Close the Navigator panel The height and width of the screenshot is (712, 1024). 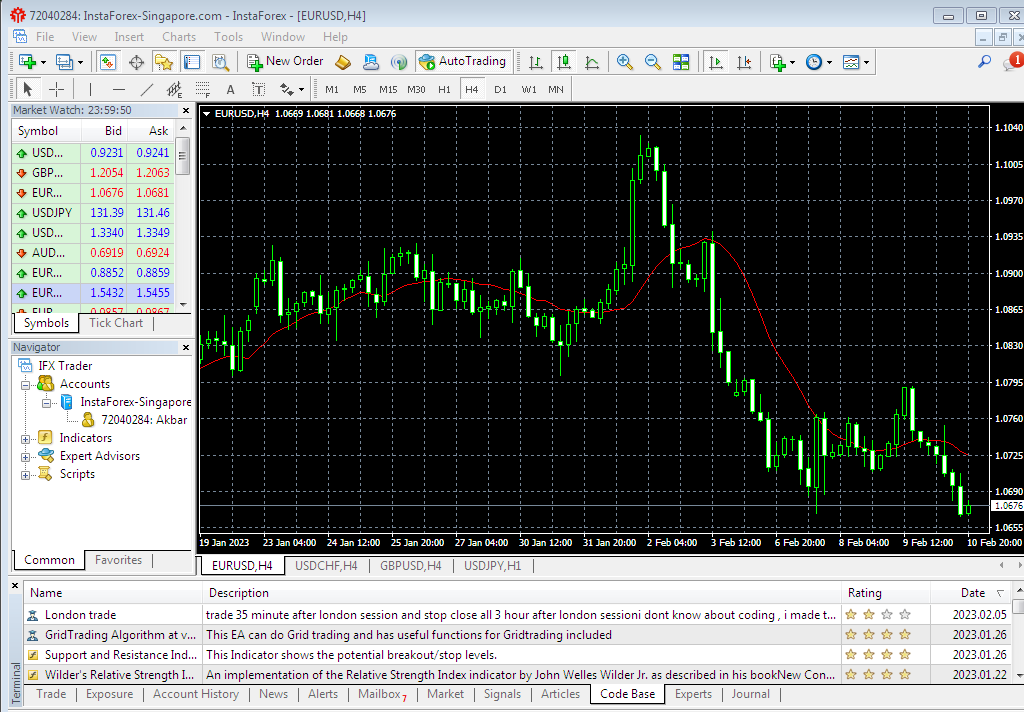[186, 348]
